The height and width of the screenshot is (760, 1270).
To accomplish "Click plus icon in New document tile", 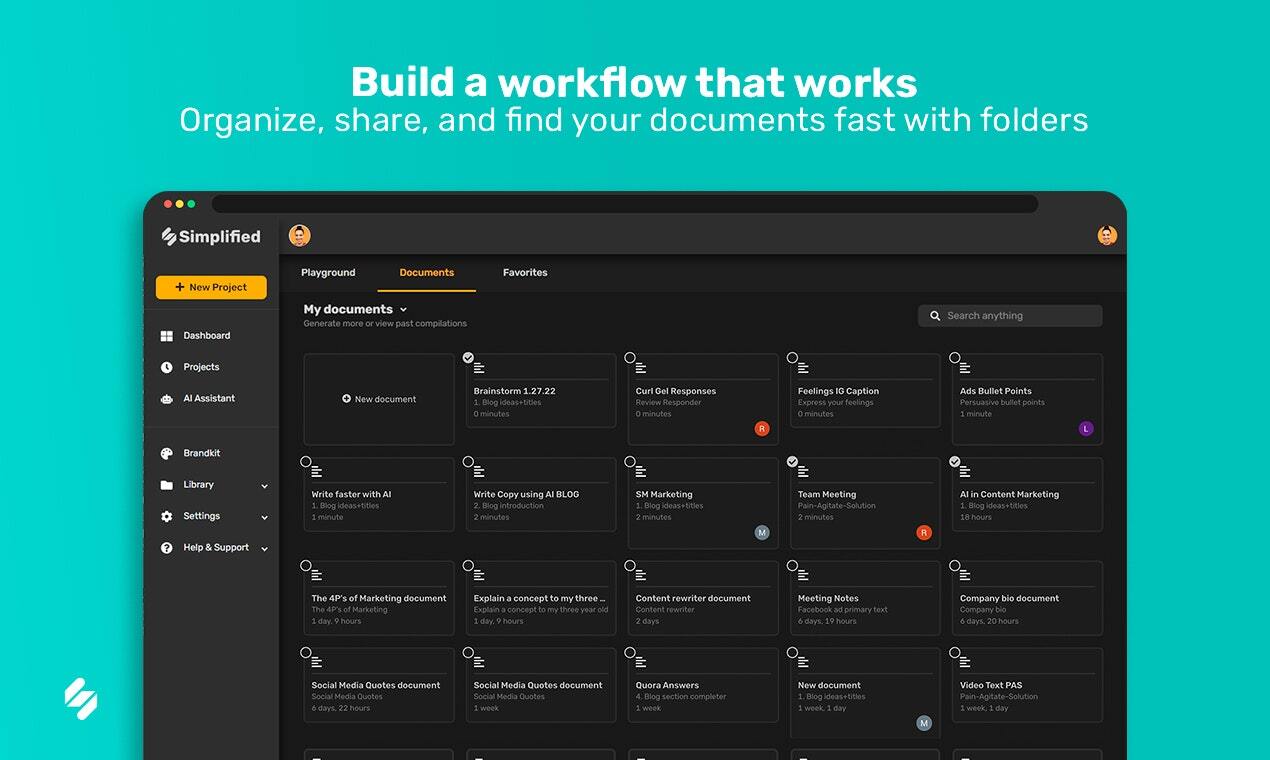I will [x=347, y=399].
